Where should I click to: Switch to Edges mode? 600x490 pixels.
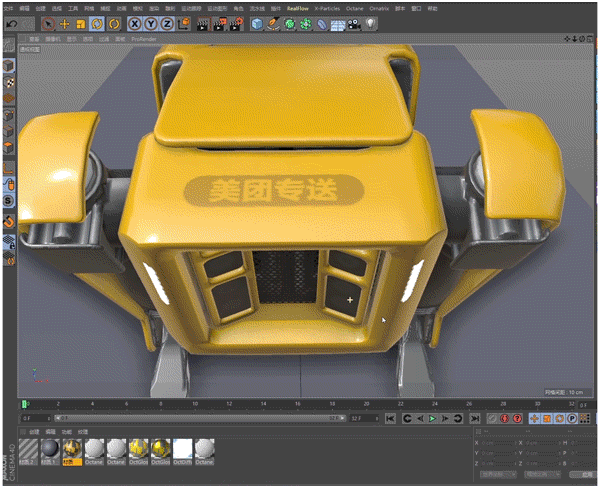(x=9, y=131)
